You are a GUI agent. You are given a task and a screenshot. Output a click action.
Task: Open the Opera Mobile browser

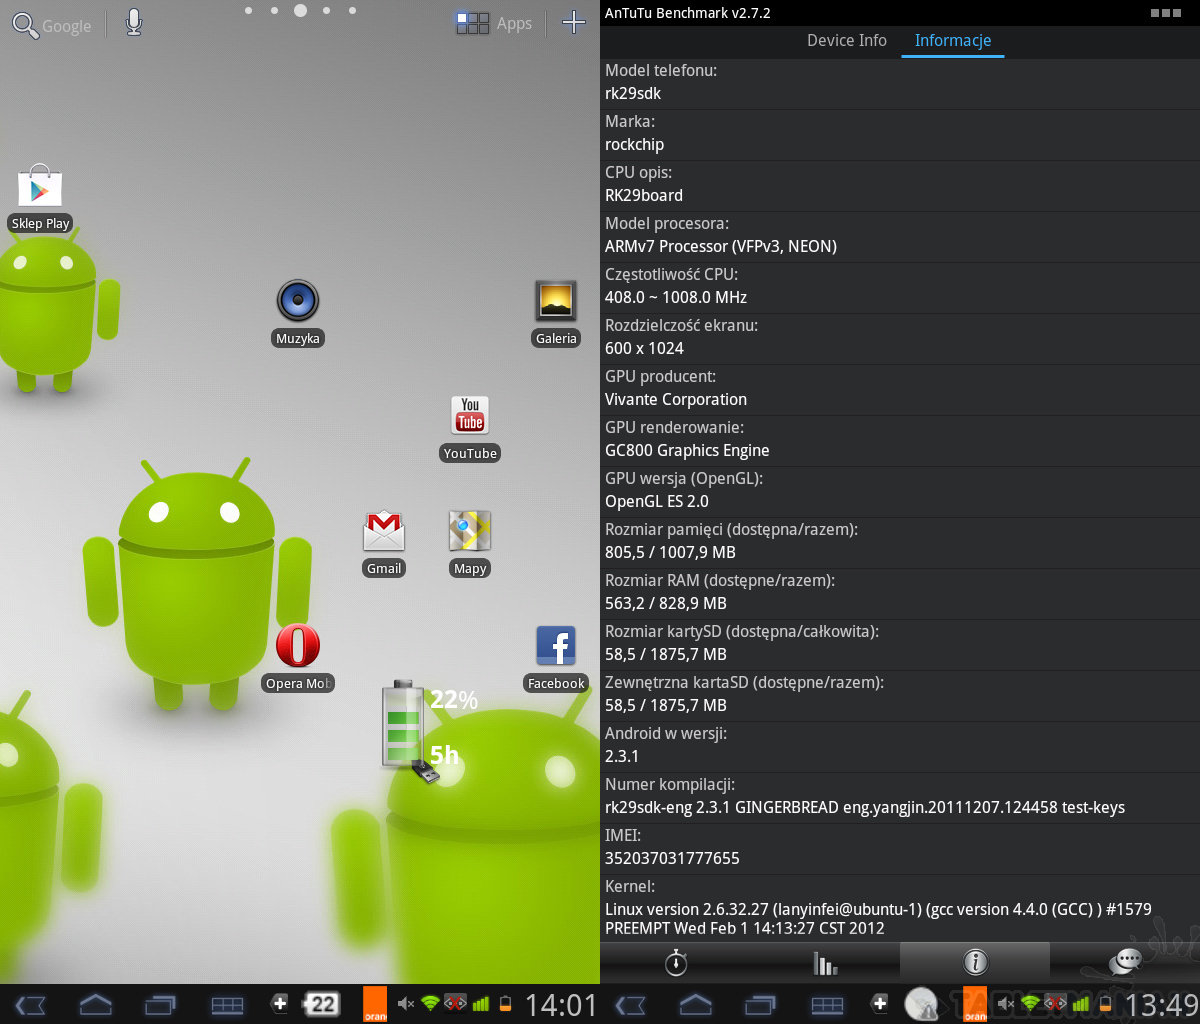(298, 647)
